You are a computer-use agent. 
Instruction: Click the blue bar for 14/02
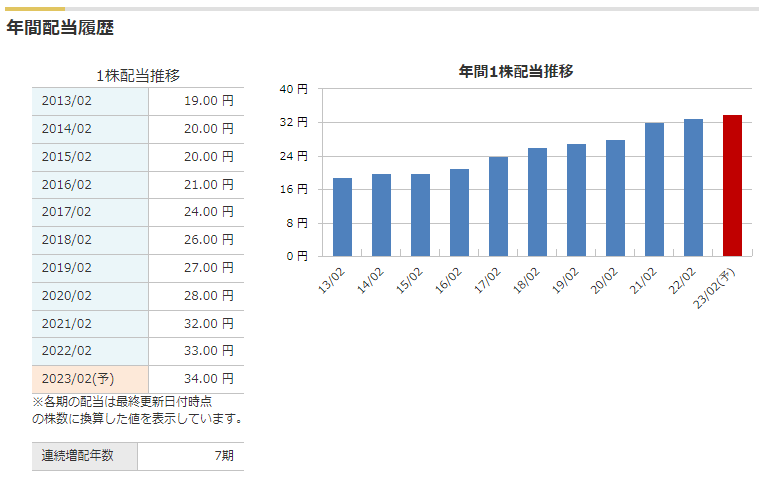point(381,215)
